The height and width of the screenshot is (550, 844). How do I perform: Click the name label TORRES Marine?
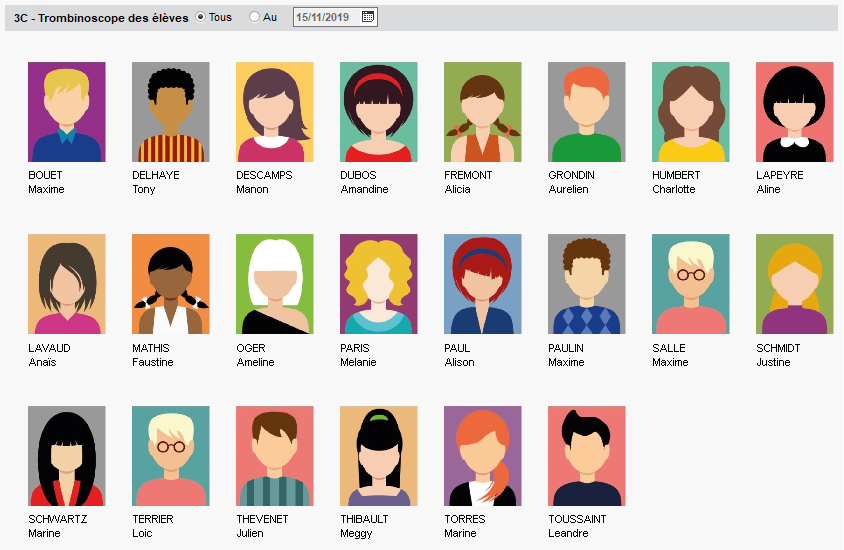465,526
